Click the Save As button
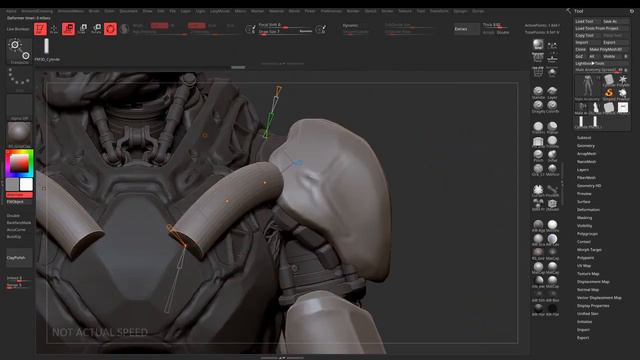Screen dimensions: 640x360 (616, 21)
